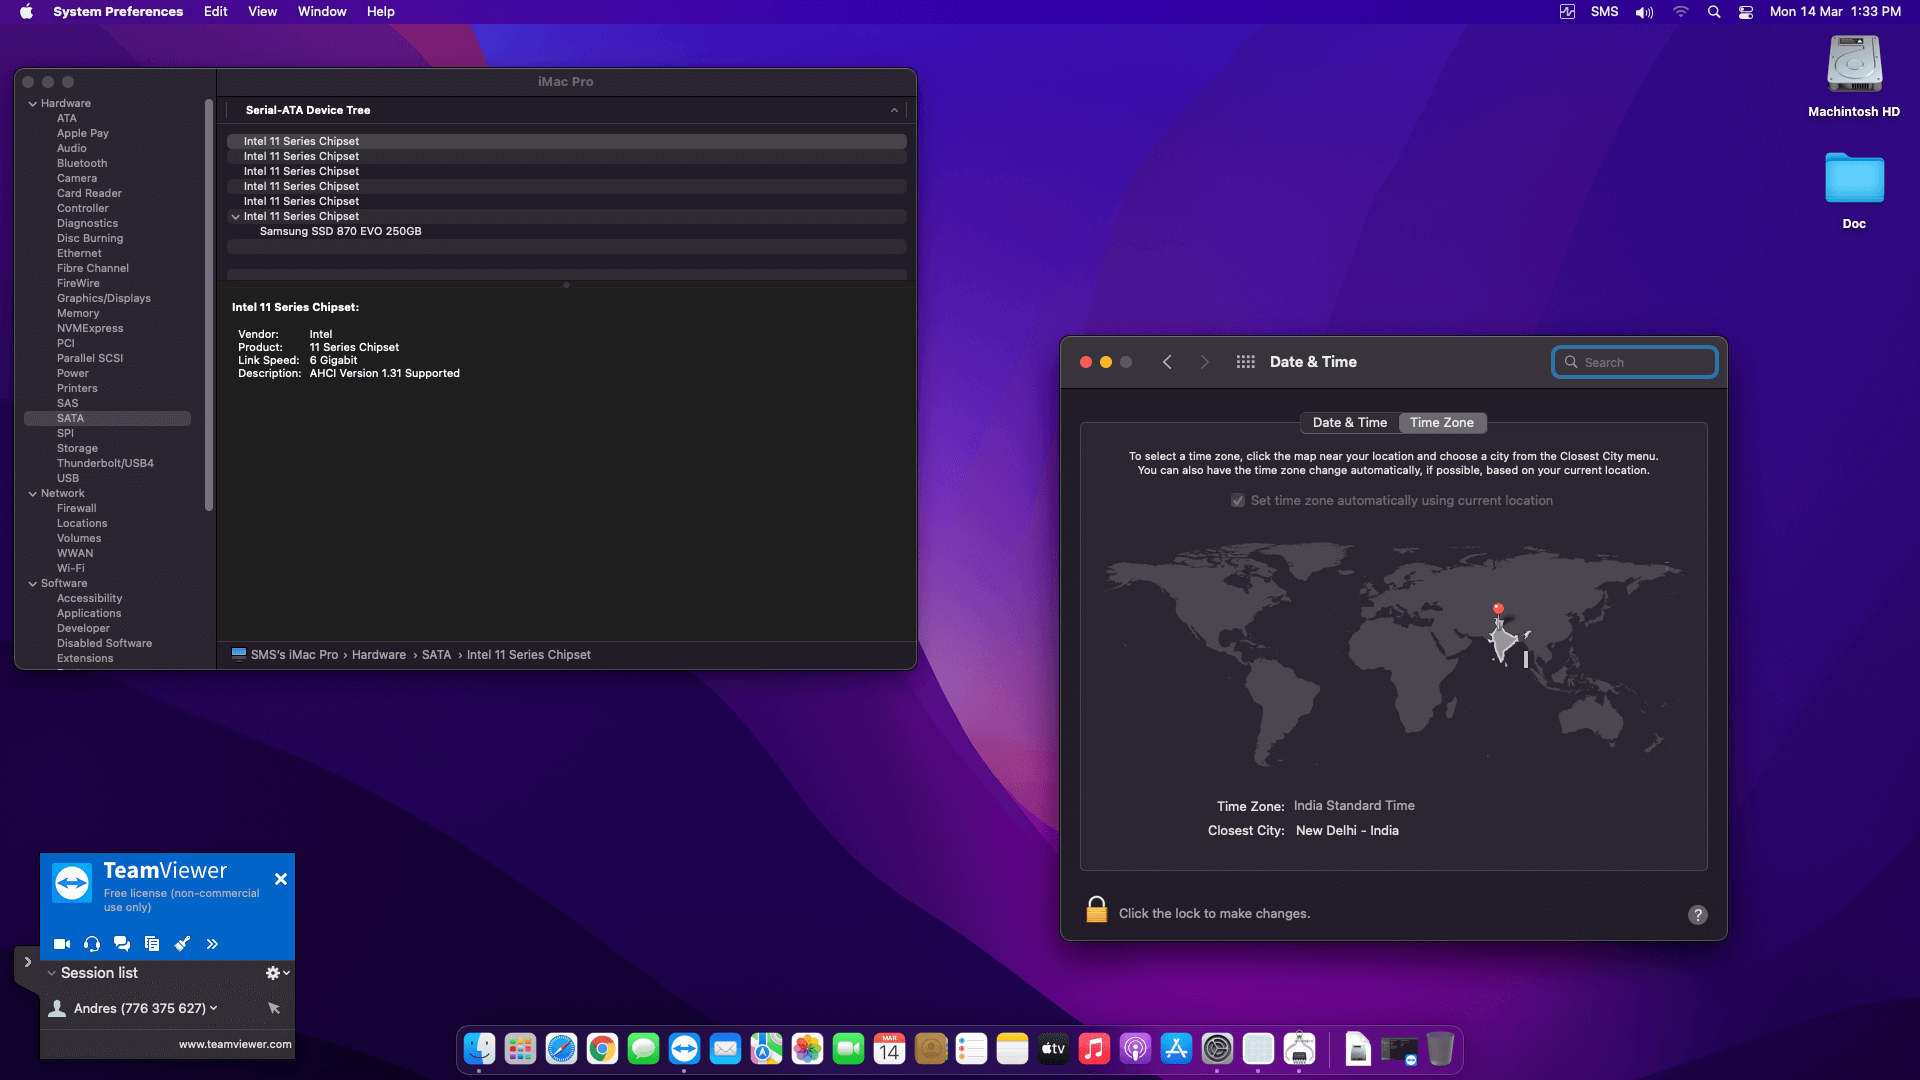The width and height of the screenshot is (1920, 1080).
Task: Click SMS's iMac Pro in path bar
Action: click(294, 655)
